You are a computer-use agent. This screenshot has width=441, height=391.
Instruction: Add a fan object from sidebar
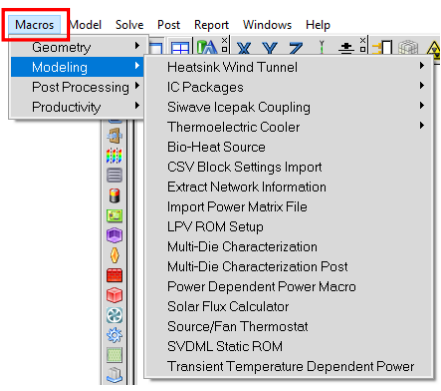114,315
